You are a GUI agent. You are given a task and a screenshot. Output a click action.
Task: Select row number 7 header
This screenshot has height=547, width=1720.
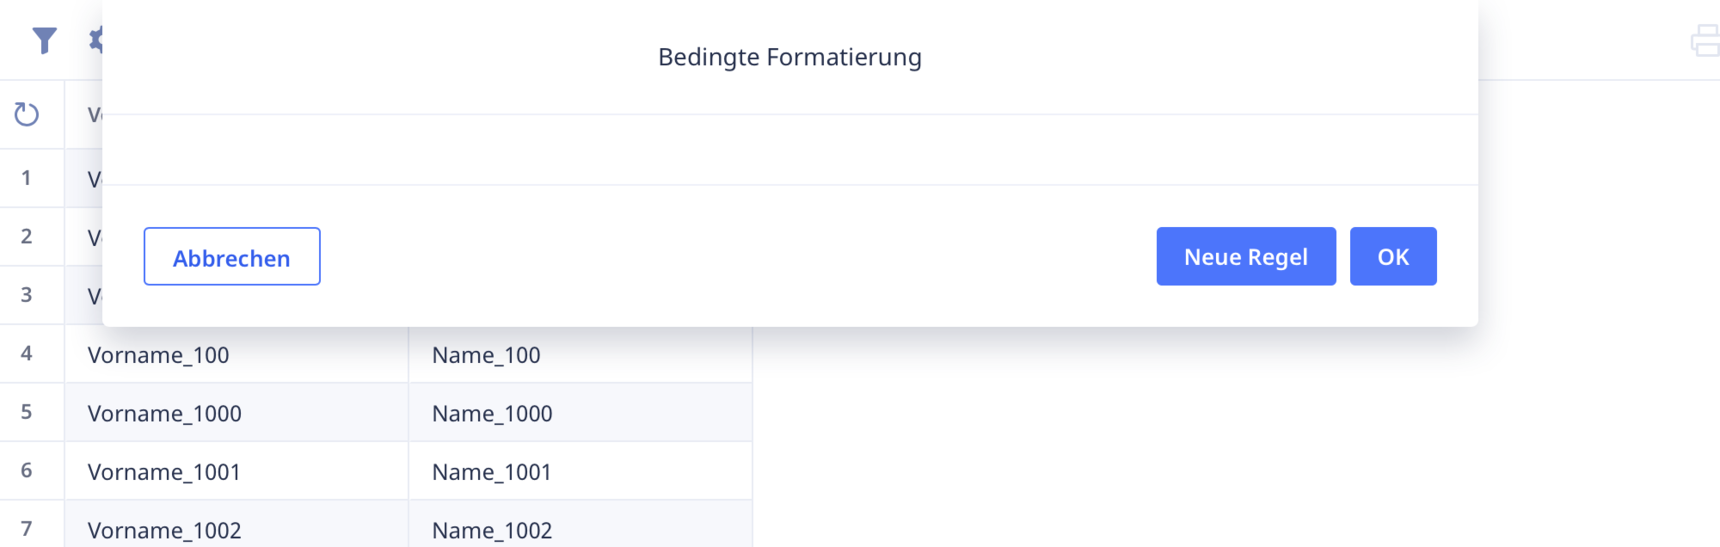click(27, 528)
